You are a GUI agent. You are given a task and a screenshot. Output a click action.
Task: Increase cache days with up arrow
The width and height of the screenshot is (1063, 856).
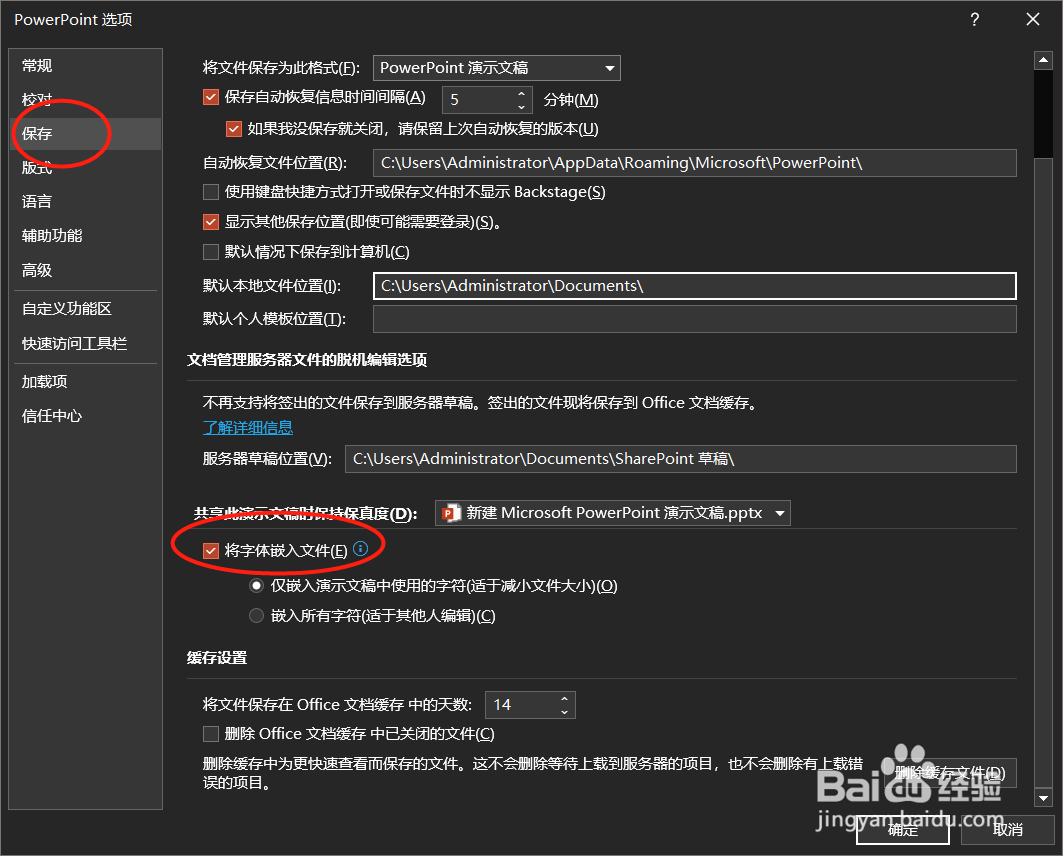pos(564,698)
